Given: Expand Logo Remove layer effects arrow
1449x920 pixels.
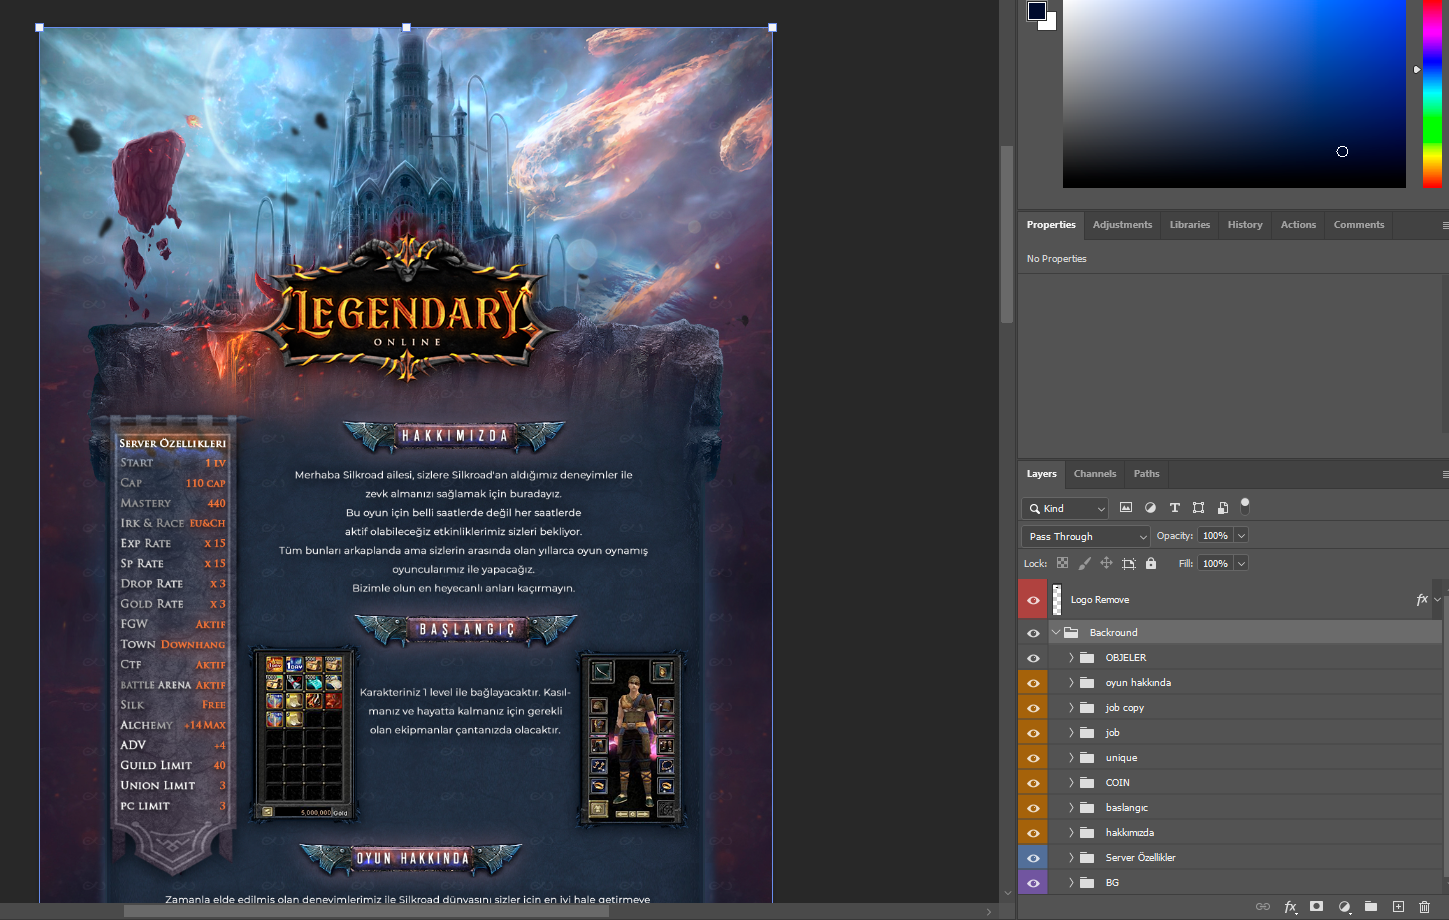Looking at the screenshot, I should click(x=1437, y=600).
